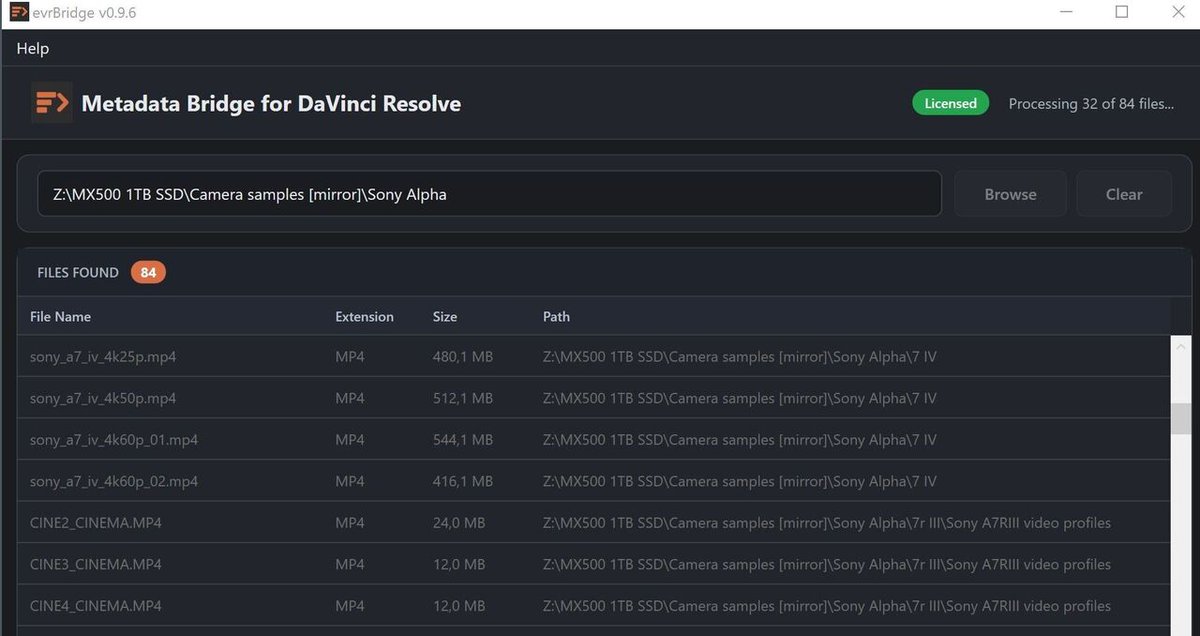Click the 480,1 MB size cell

(x=462, y=356)
